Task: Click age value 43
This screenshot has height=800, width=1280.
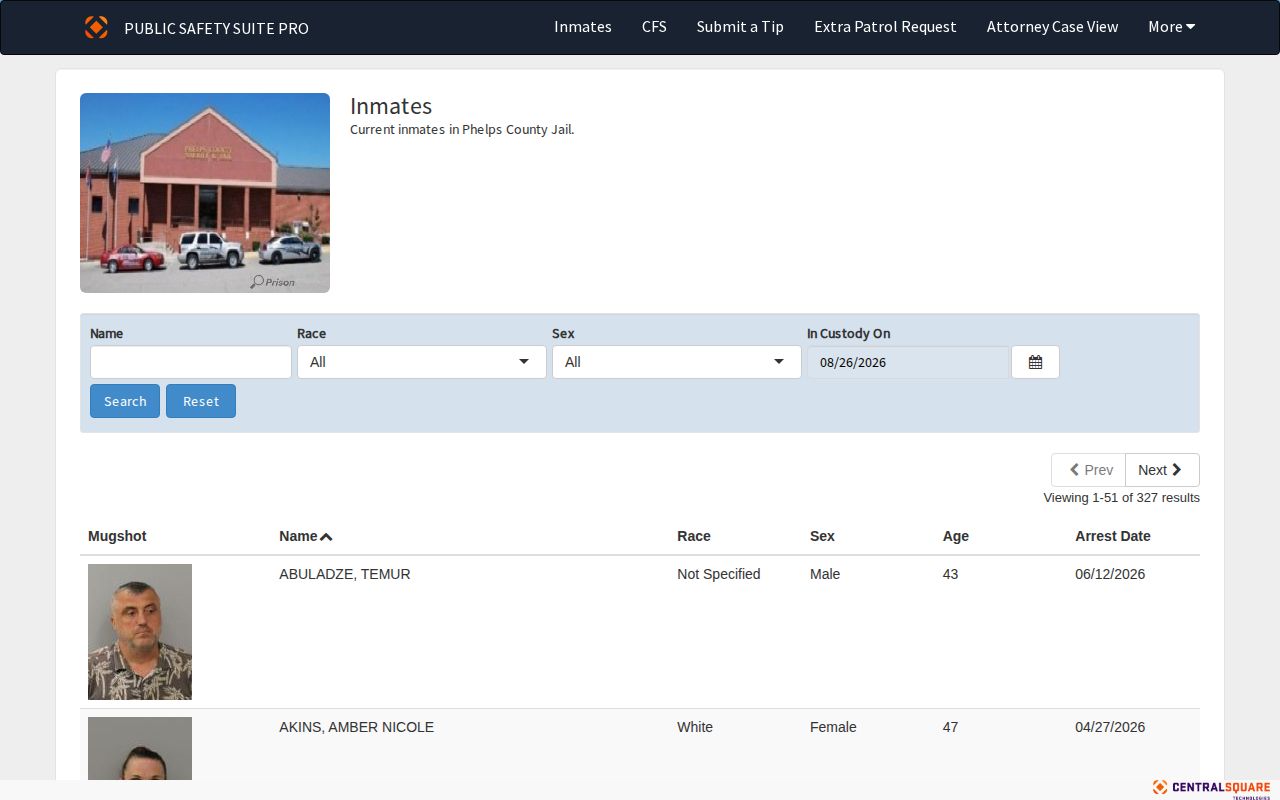Action: click(x=950, y=574)
